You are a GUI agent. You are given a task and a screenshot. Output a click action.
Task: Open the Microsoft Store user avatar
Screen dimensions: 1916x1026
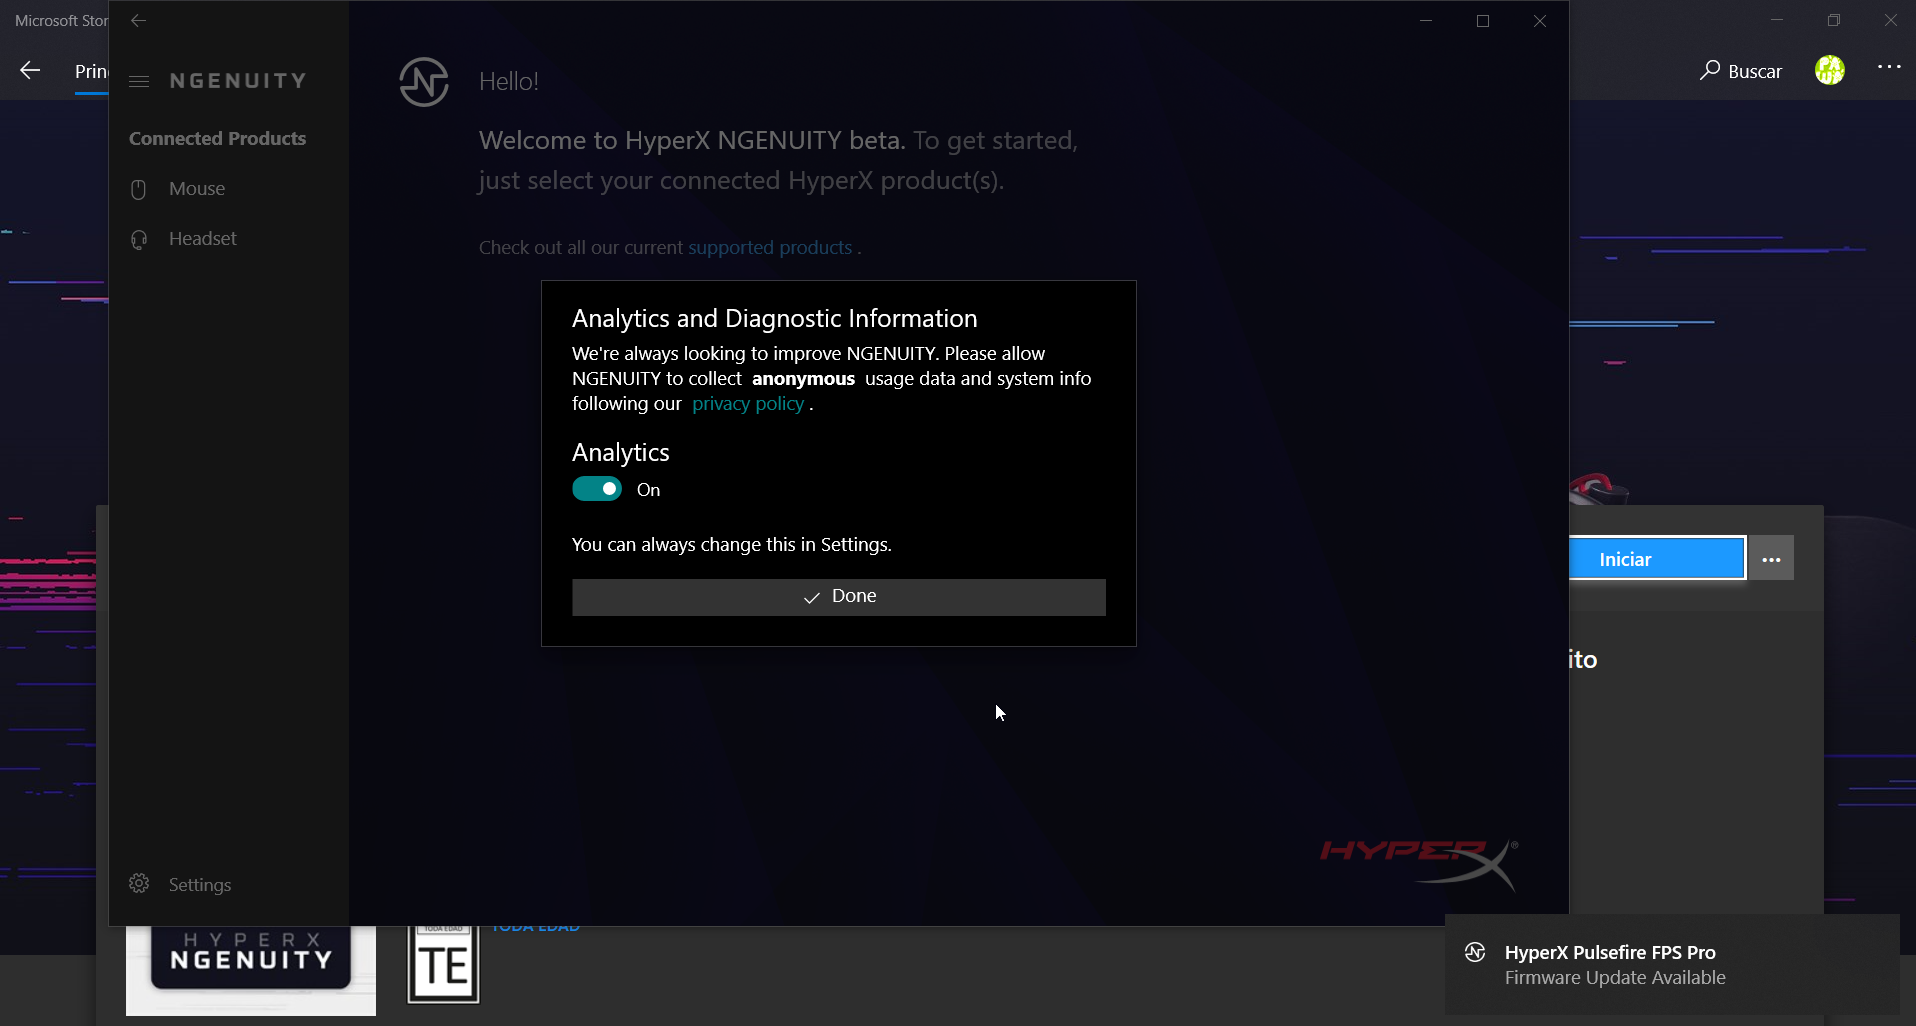tap(1830, 70)
